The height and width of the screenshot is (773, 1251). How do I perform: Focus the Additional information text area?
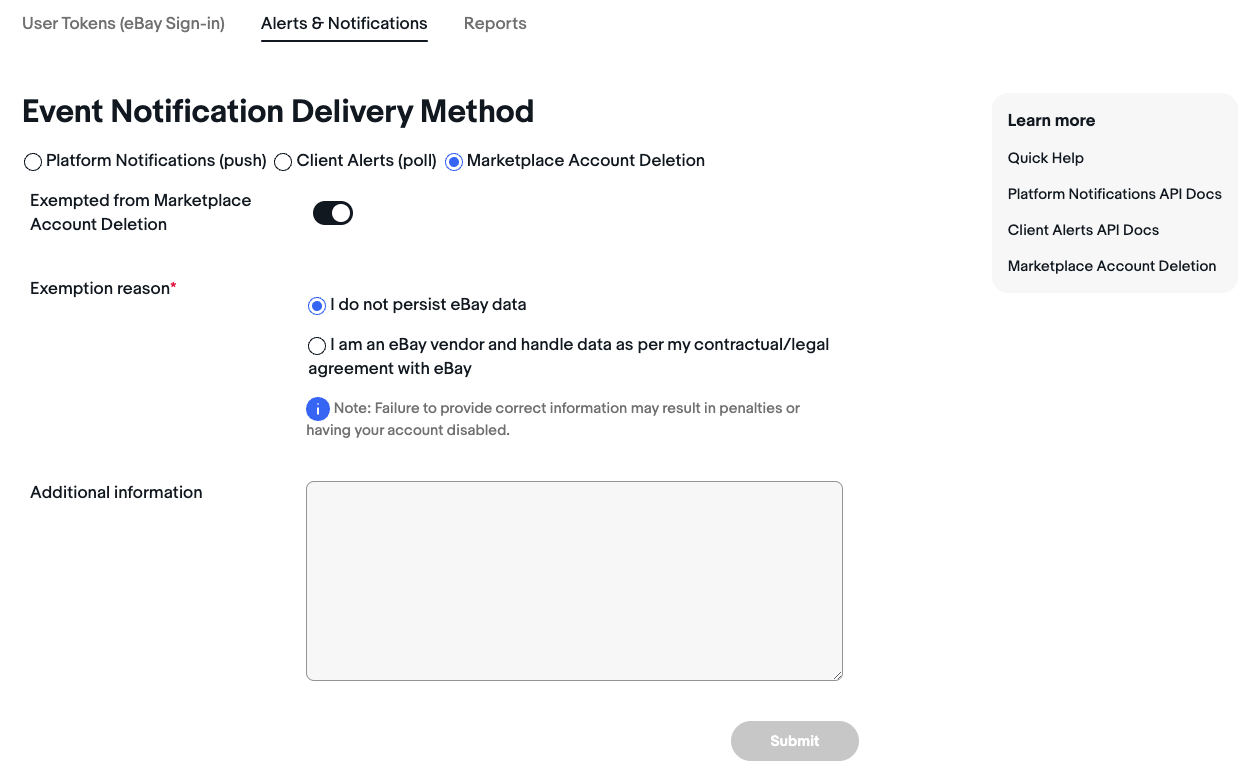pos(574,581)
